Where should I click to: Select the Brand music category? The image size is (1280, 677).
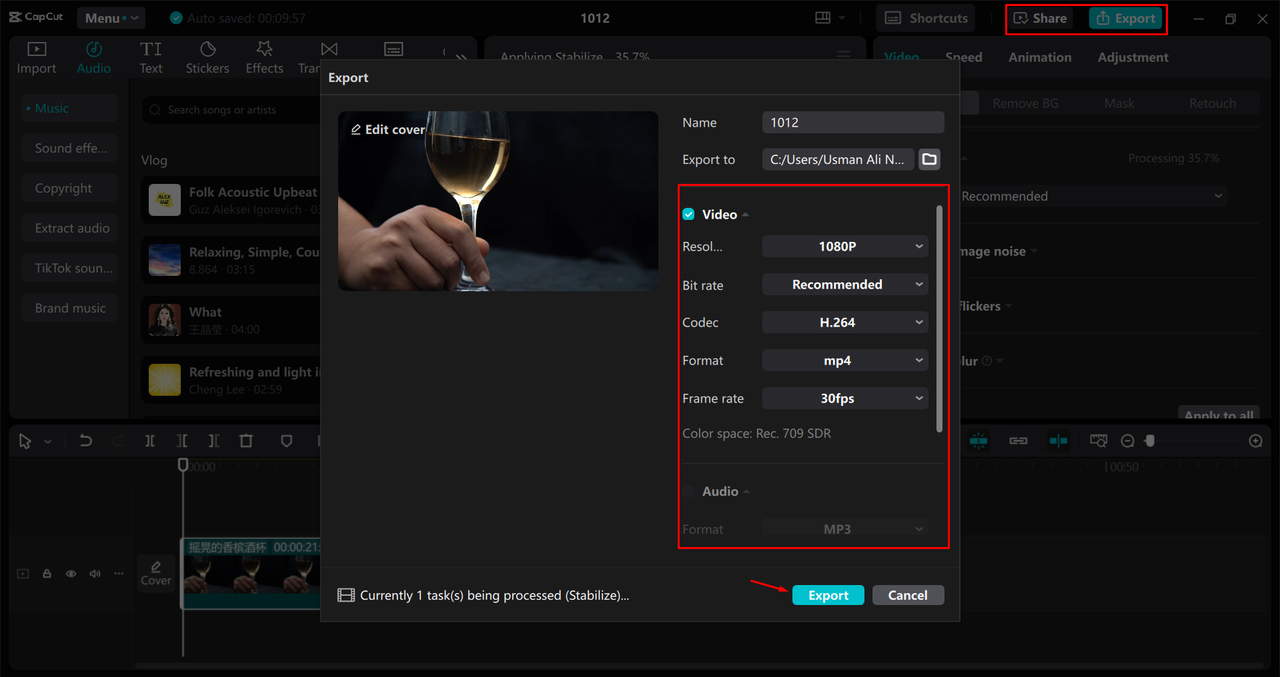(x=69, y=308)
